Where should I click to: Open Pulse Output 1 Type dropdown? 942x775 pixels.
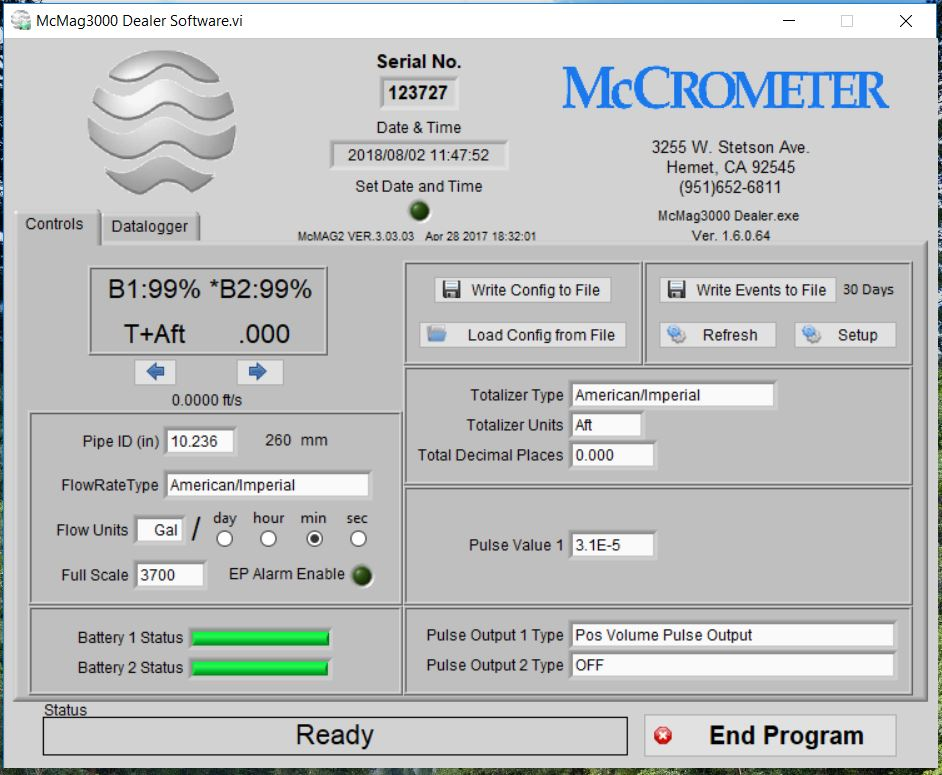point(732,635)
